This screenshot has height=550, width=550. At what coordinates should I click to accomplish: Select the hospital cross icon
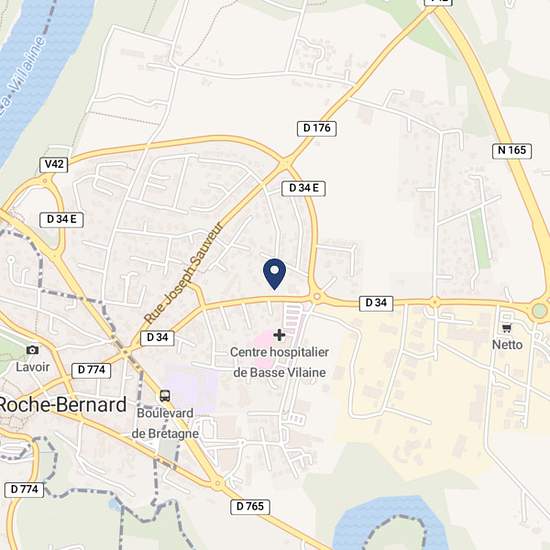pos(279,335)
